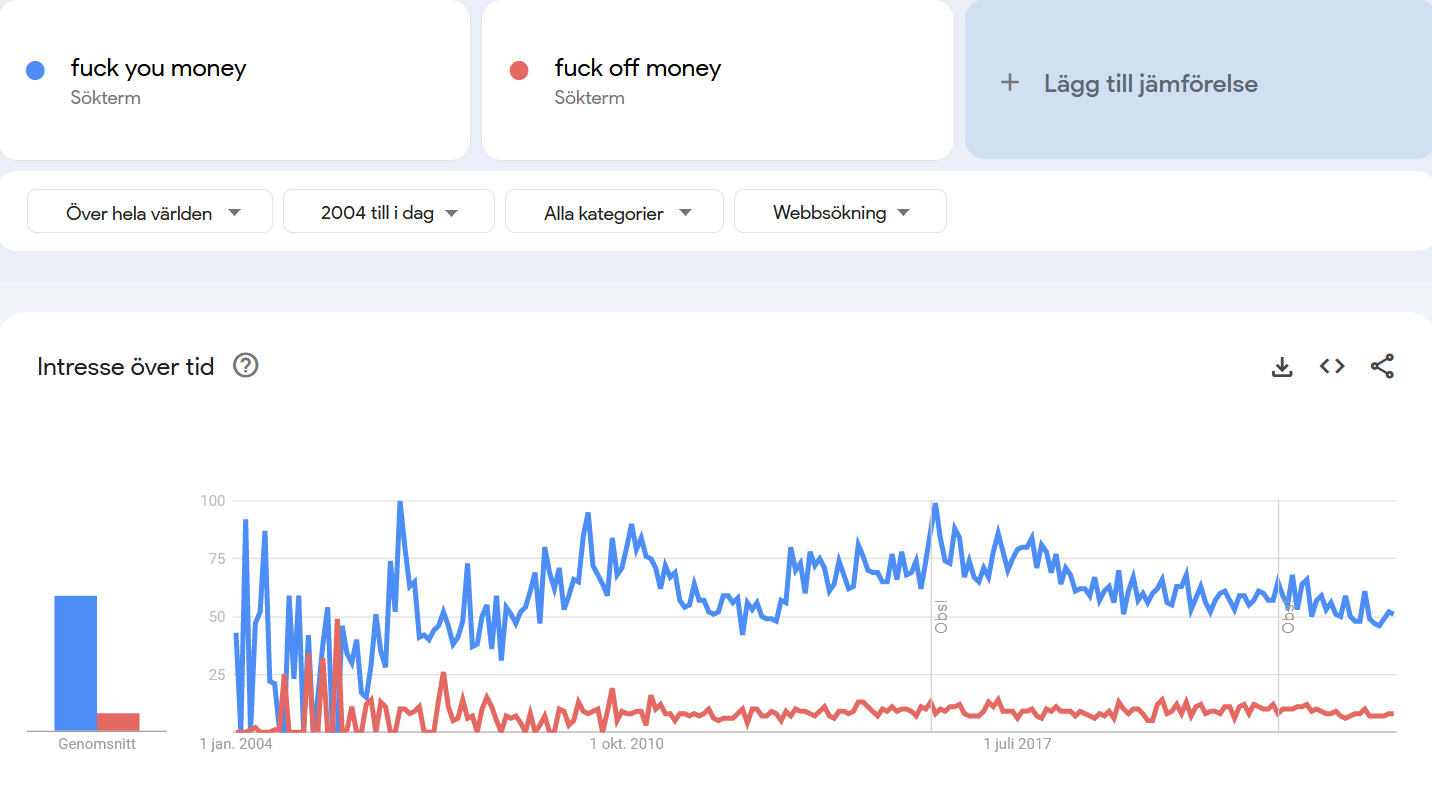Open the Alla kategorier dropdown
The image size is (1432, 791).
(614, 212)
